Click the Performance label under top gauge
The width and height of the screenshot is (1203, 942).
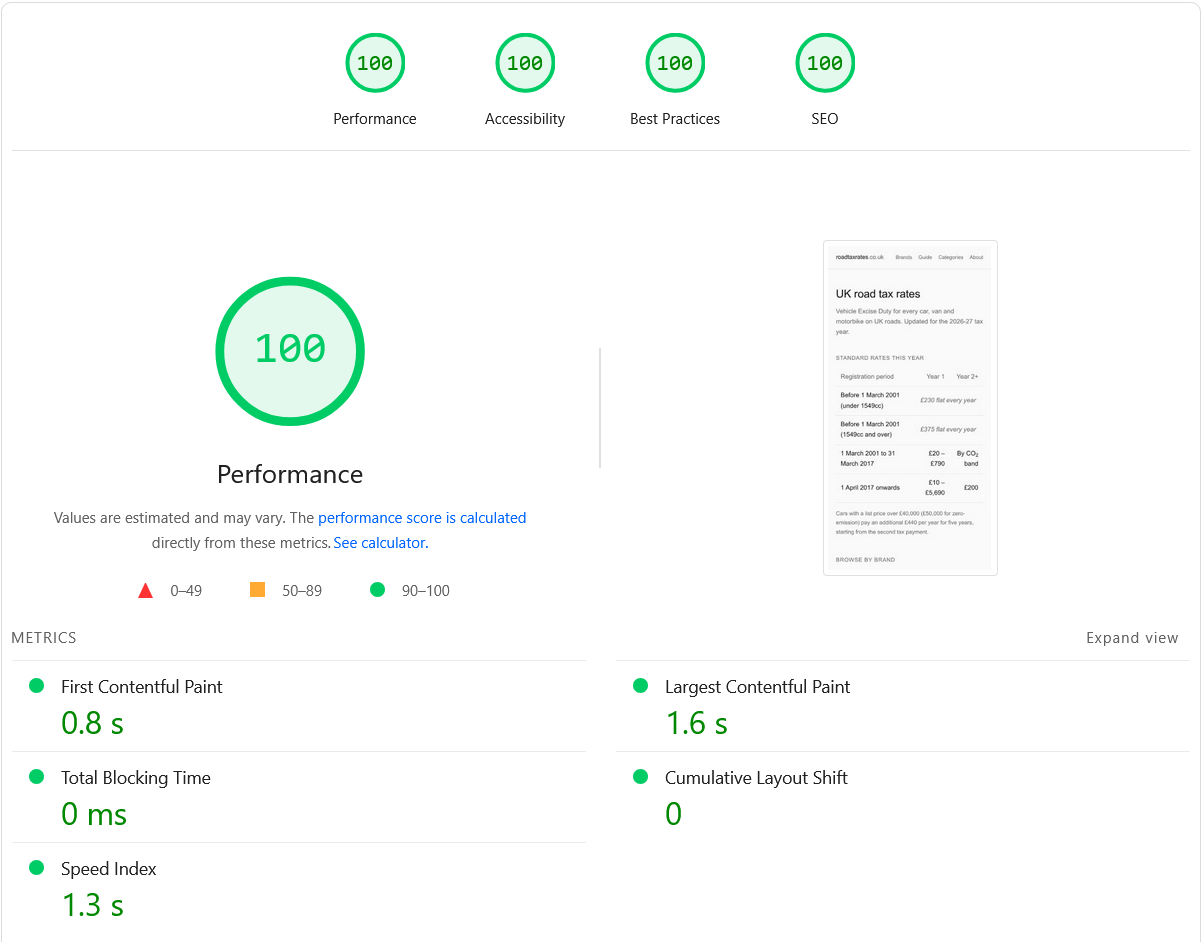[x=375, y=119]
